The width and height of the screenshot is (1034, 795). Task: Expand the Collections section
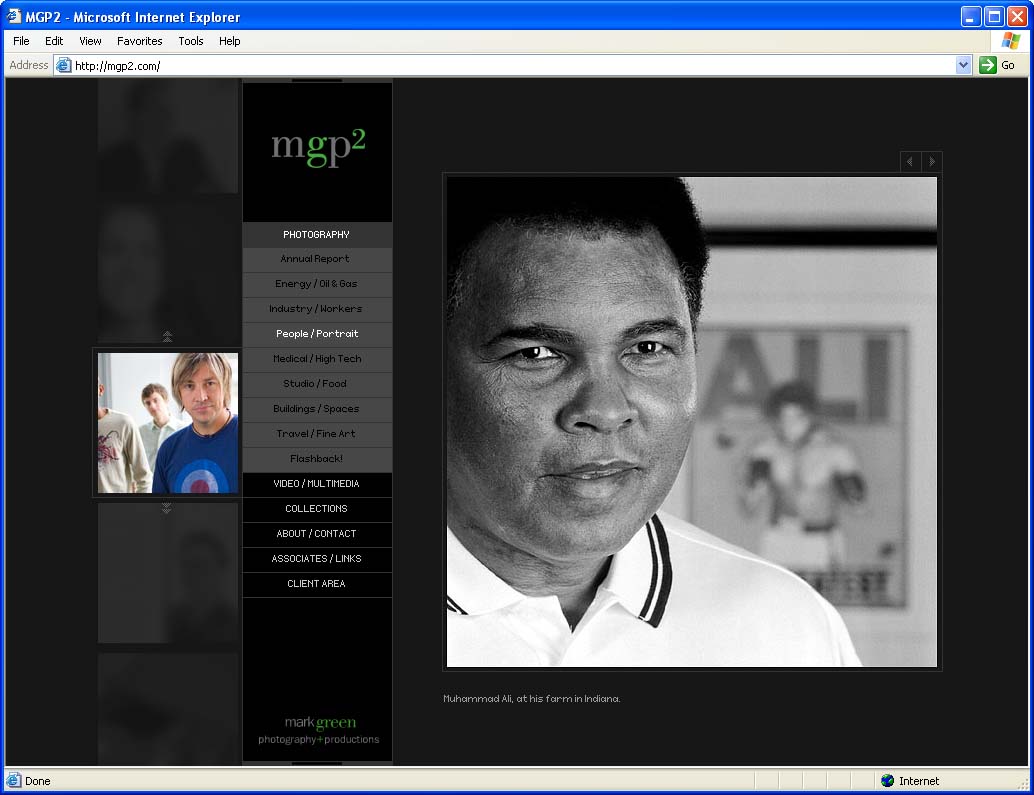pos(316,509)
